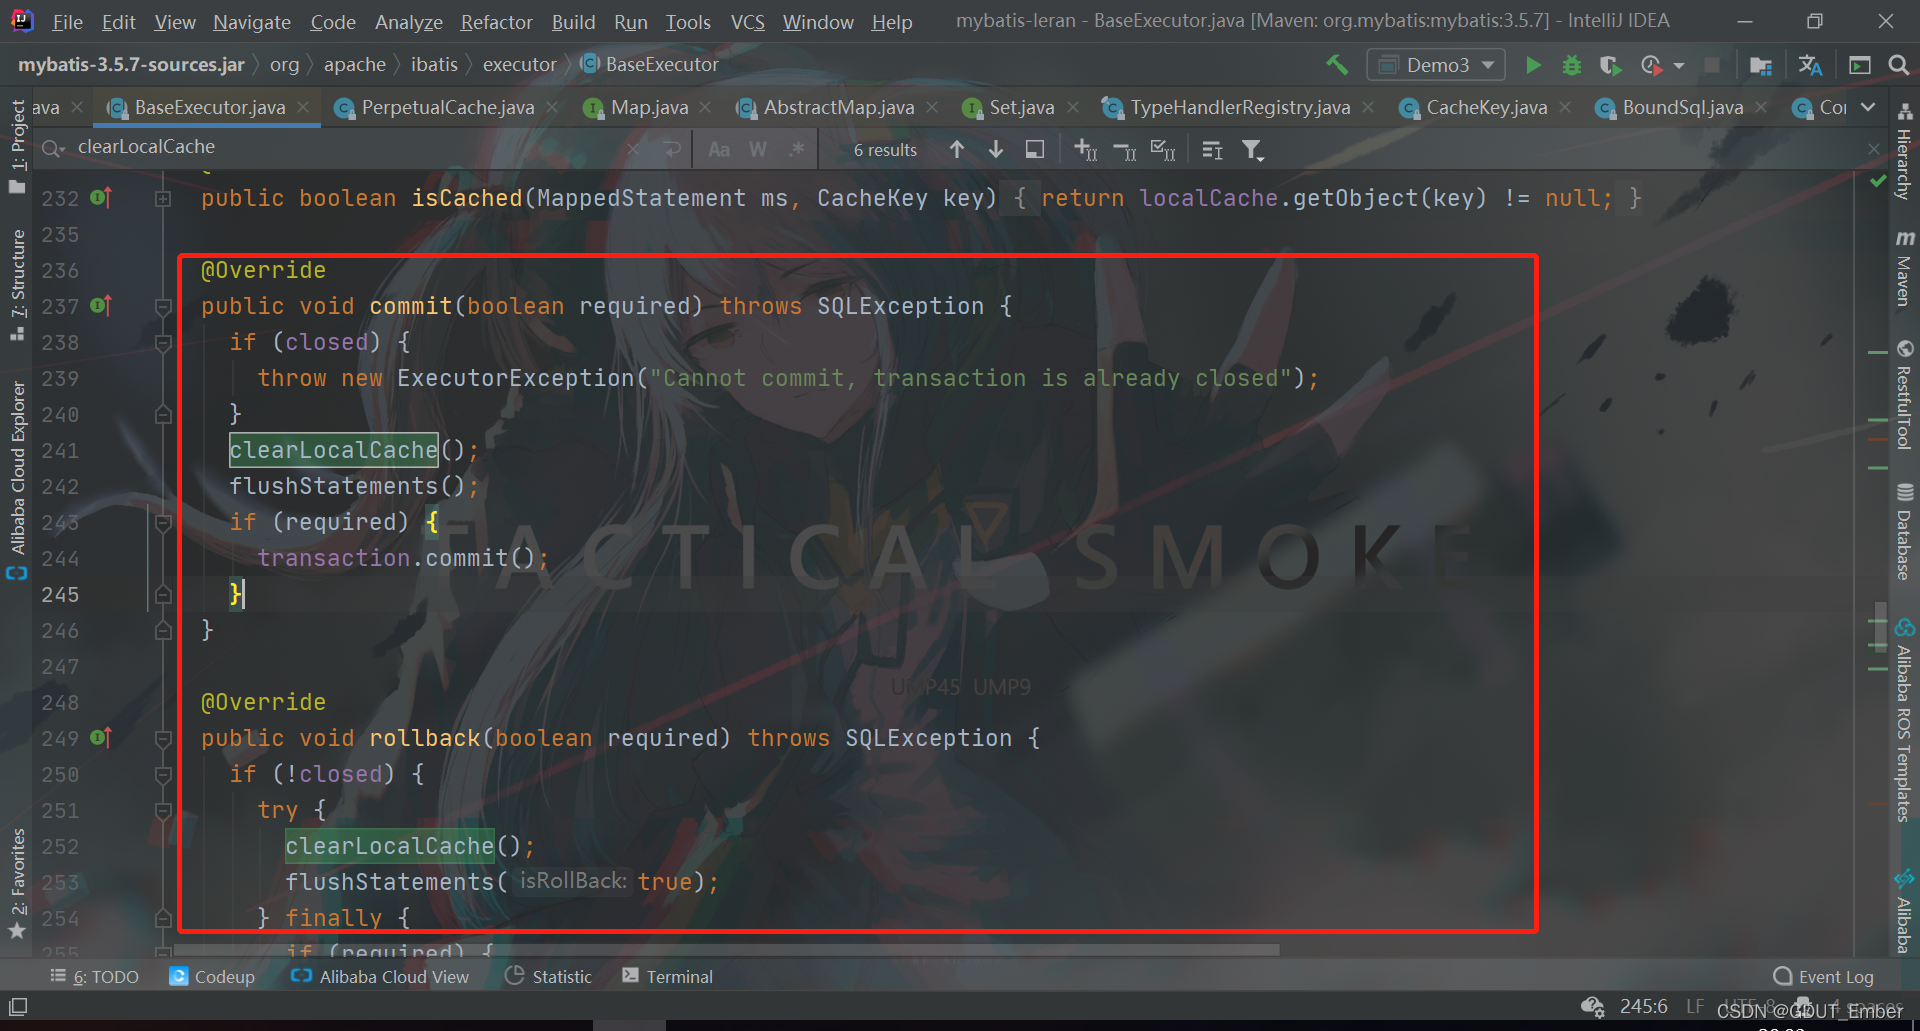Viewport: 1920px width, 1031px height.
Task: Toggle Match Case (Aa) in search
Action: tap(719, 149)
